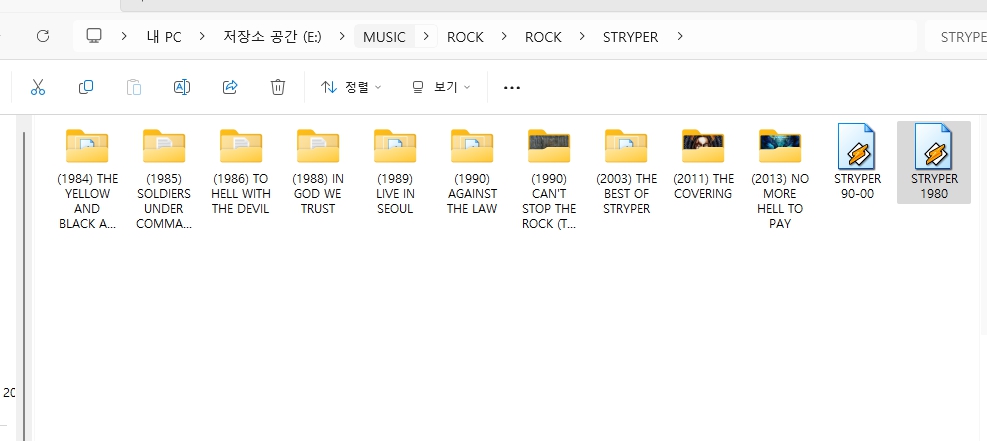The width and height of the screenshot is (987, 441).
Task: Expand the chevron between the two ROCK breadcrumbs
Action: [504, 36]
